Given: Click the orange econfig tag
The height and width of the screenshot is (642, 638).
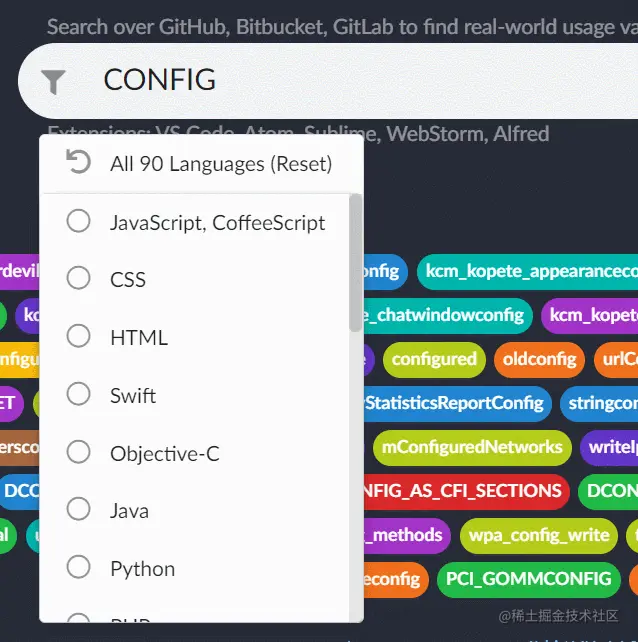Looking at the screenshot, I should 396,580.
